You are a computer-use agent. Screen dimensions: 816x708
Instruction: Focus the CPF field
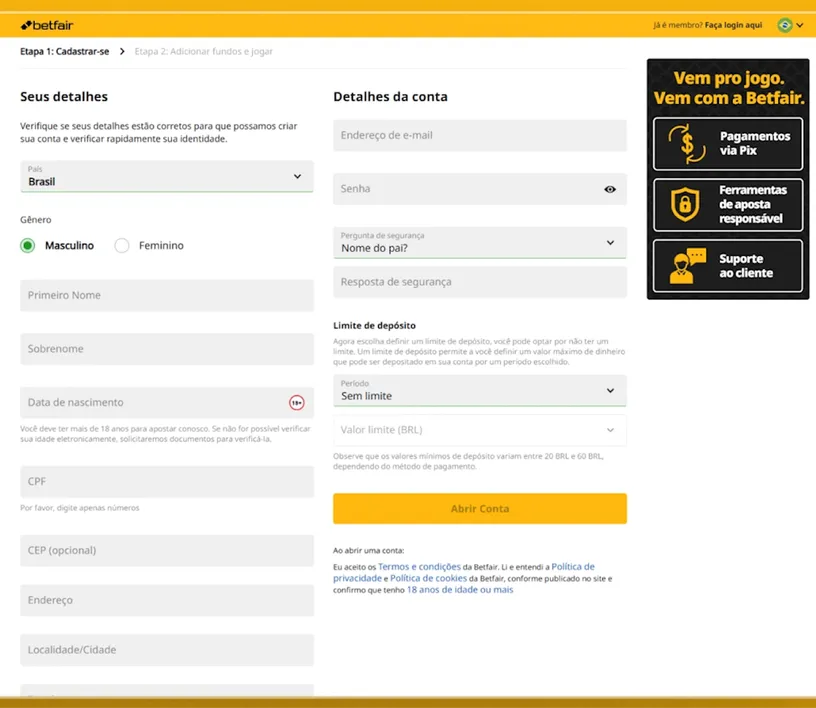[x=167, y=482]
